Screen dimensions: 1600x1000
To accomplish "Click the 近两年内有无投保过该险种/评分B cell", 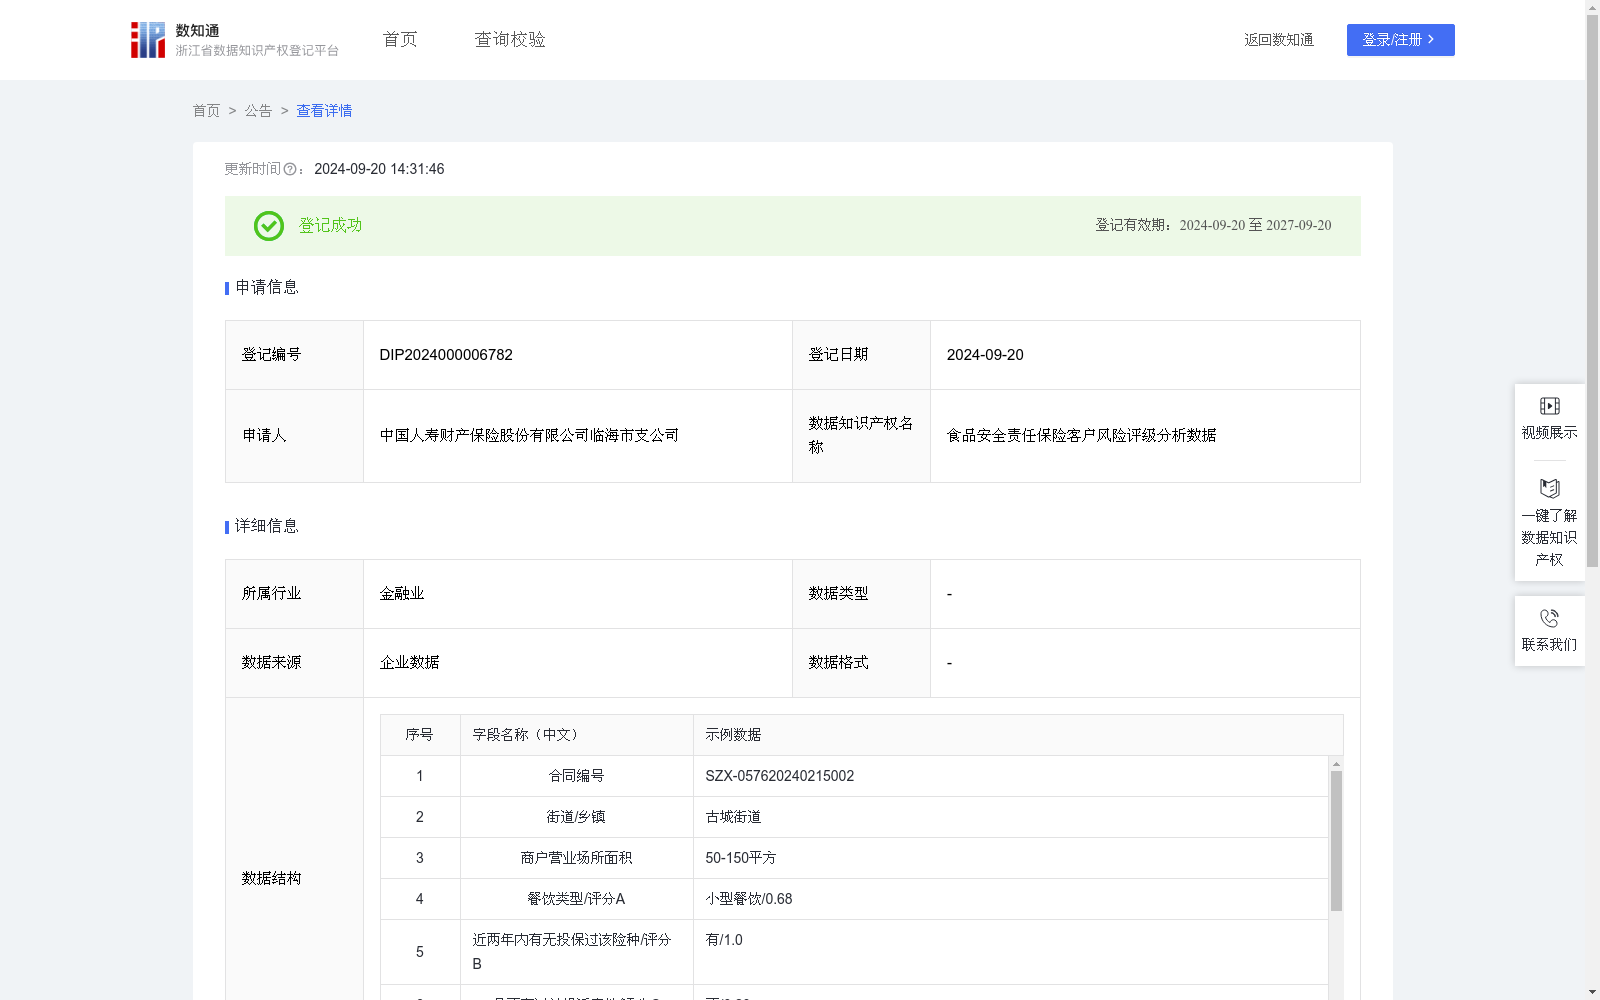I will coord(576,952).
